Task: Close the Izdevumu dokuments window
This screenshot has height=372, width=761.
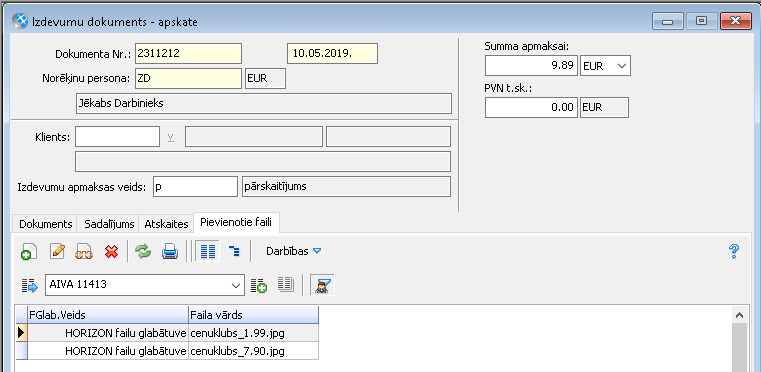Action: 736,21
